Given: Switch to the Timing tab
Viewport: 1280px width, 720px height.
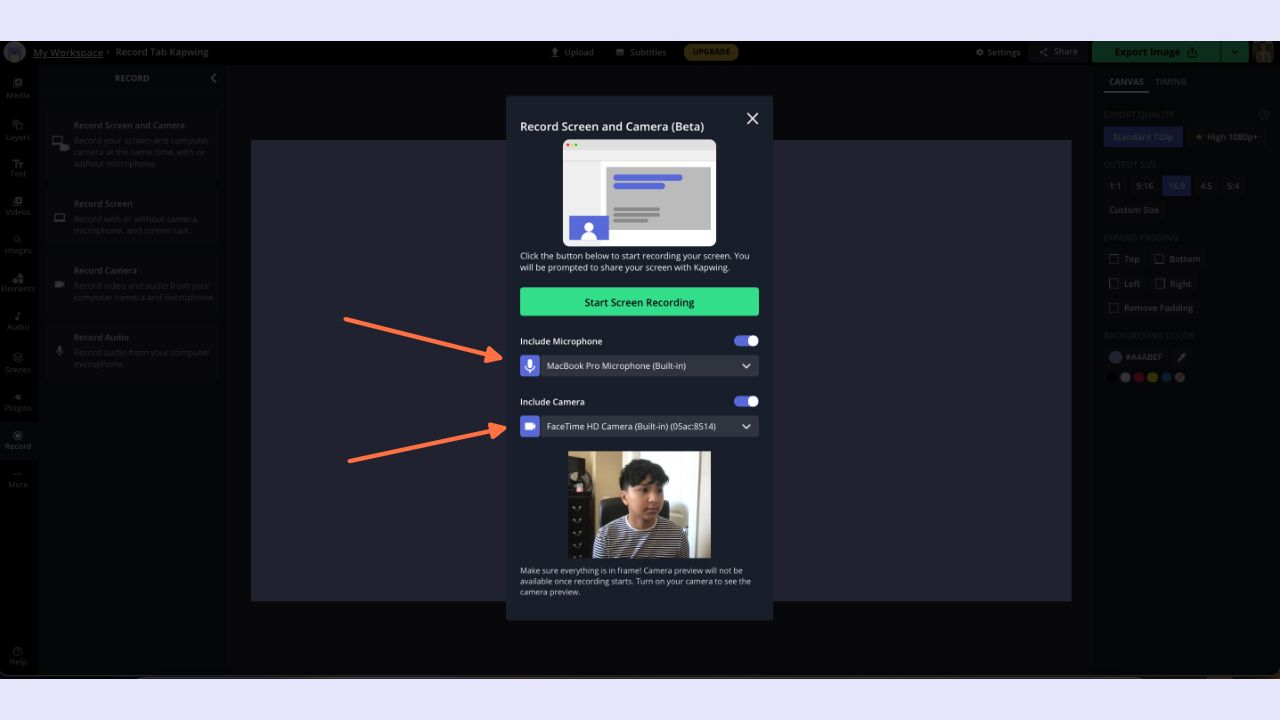Looking at the screenshot, I should (1171, 82).
